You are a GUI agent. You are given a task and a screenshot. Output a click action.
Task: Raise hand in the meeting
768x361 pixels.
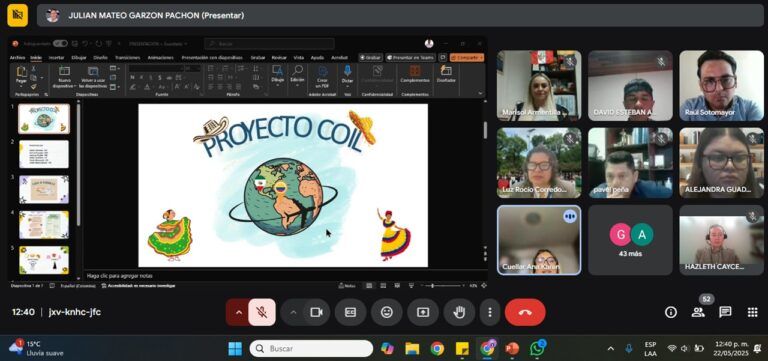(459, 313)
